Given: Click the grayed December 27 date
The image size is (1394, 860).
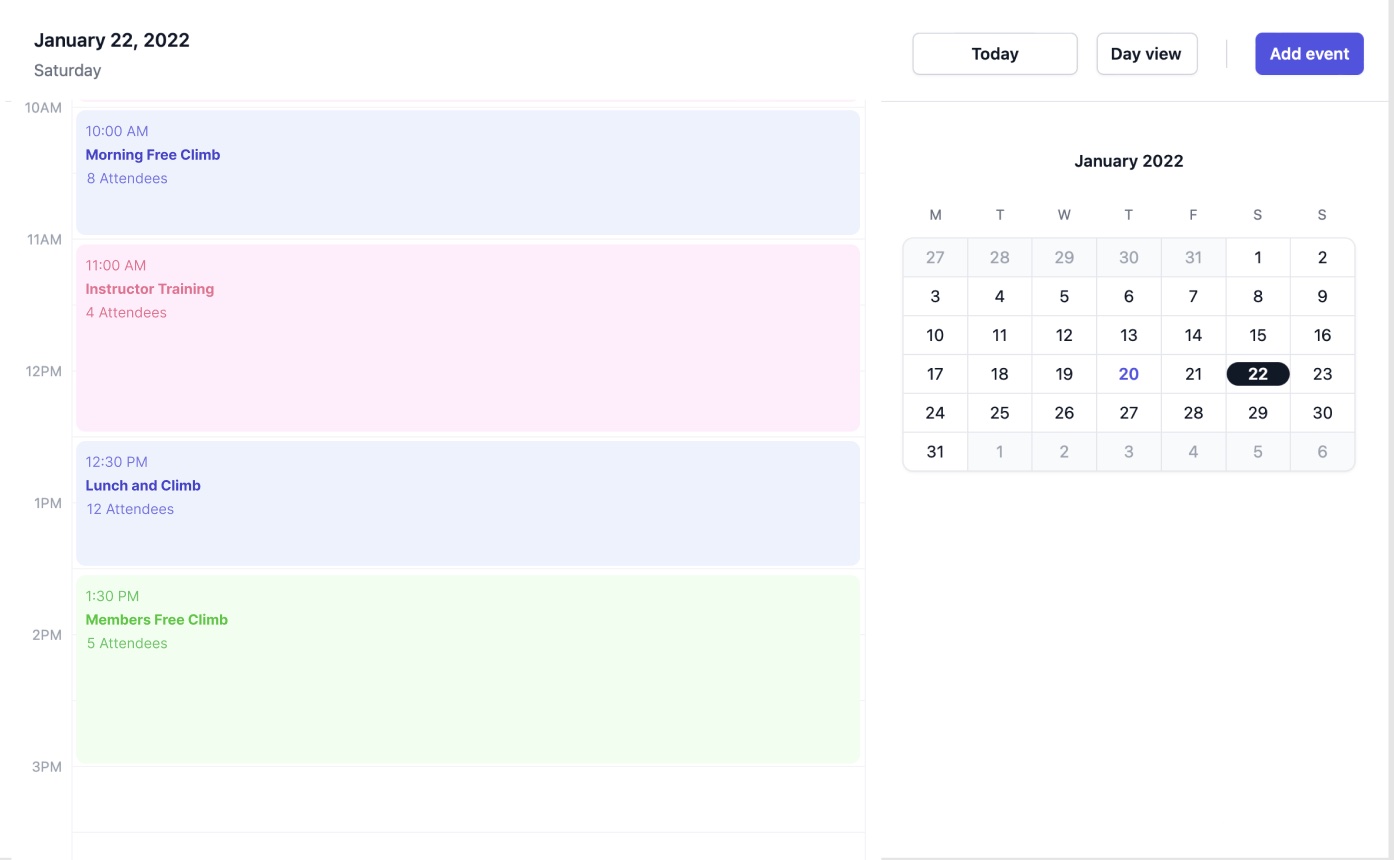Looking at the screenshot, I should (x=935, y=257).
